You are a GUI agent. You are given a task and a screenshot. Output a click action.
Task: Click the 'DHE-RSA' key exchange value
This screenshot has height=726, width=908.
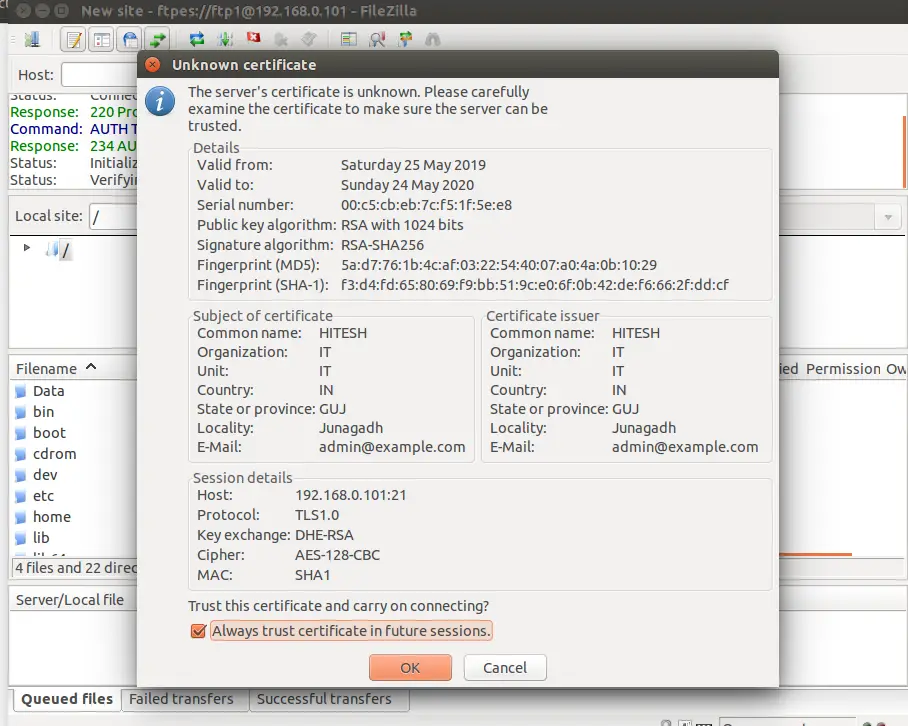[324, 535]
